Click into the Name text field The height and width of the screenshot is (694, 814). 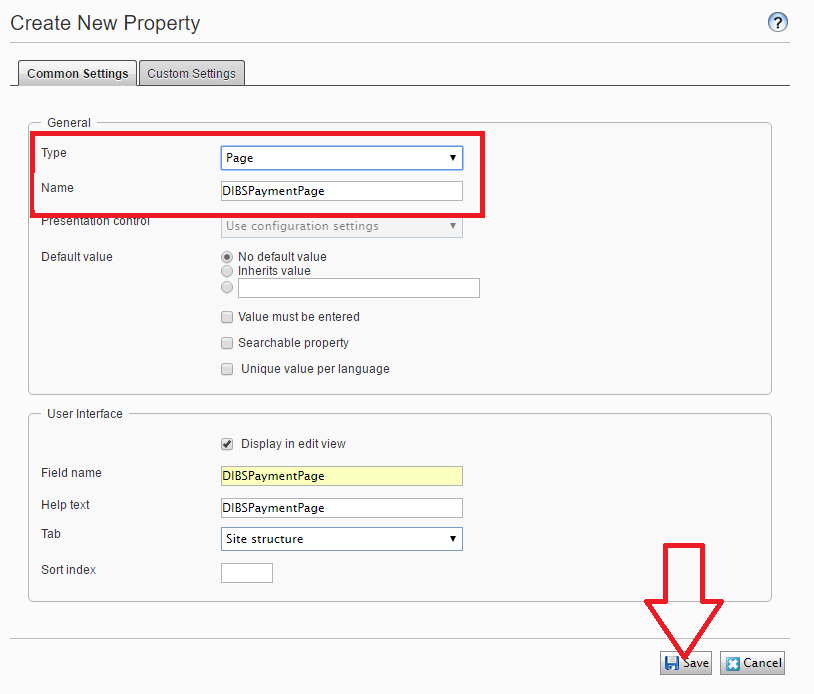coord(341,191)
